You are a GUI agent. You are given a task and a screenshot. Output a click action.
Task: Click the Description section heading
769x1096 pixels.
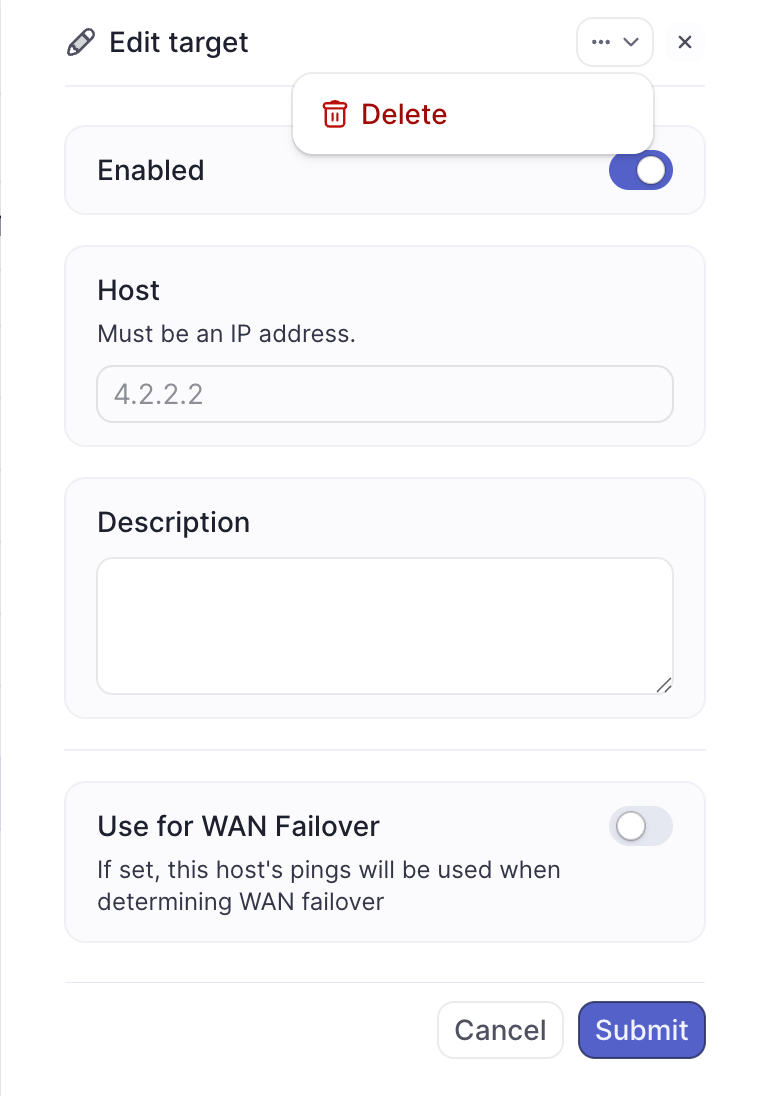[x=173, y=522]
